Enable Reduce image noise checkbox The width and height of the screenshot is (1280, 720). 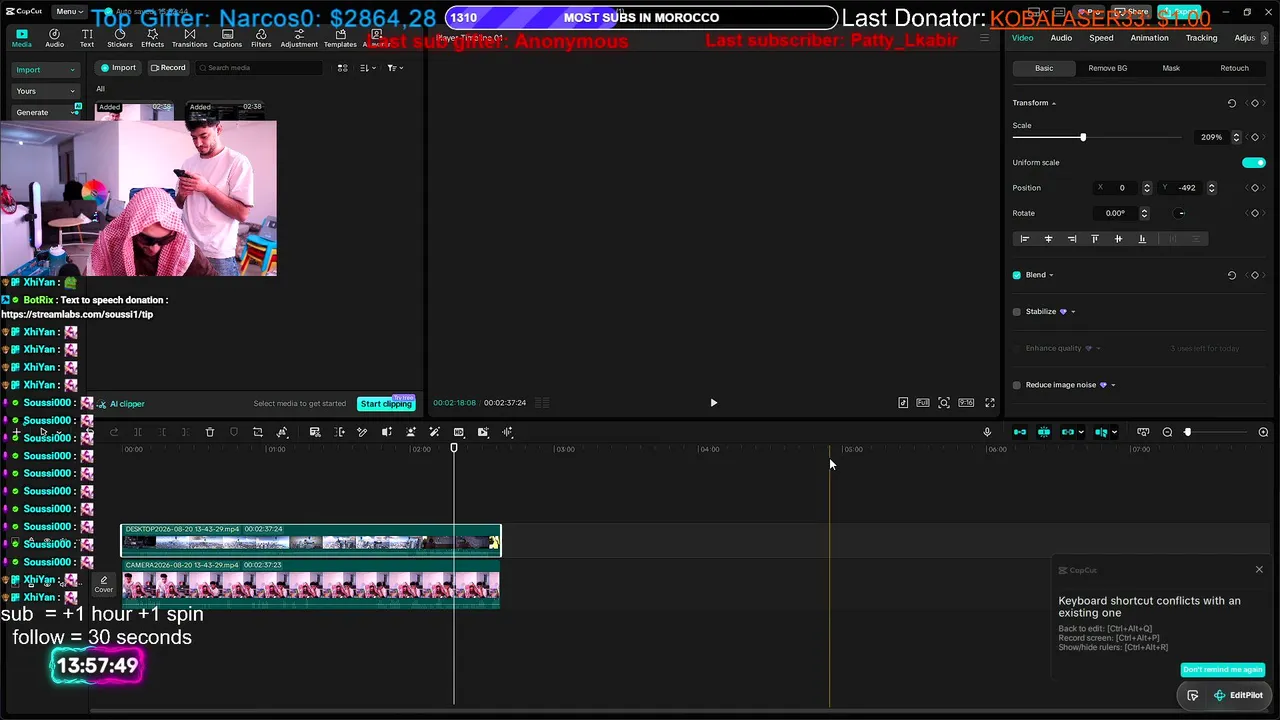1017,385
